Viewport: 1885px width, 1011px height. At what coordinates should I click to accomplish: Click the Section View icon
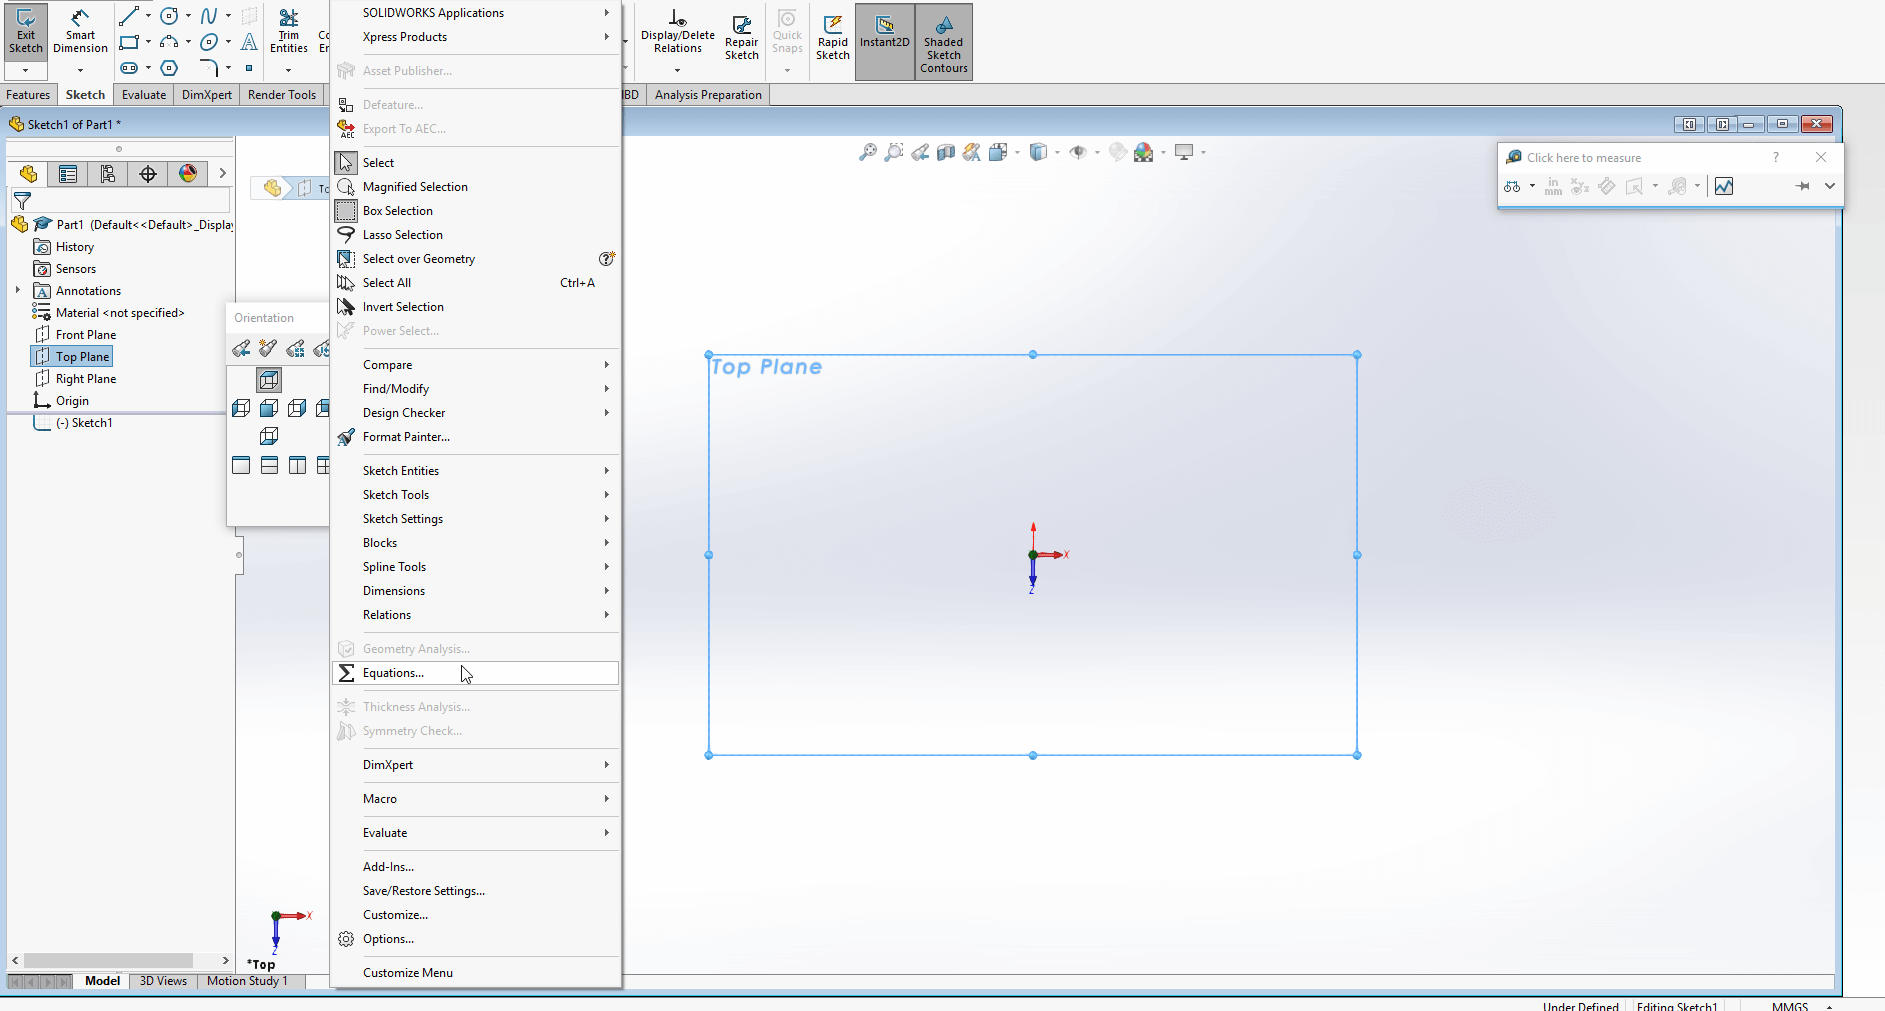(946, 152)
